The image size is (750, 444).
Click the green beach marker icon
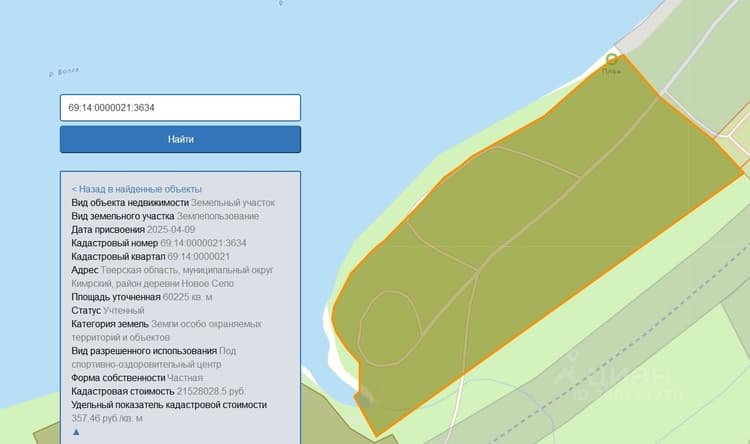(x=611, y=59)
